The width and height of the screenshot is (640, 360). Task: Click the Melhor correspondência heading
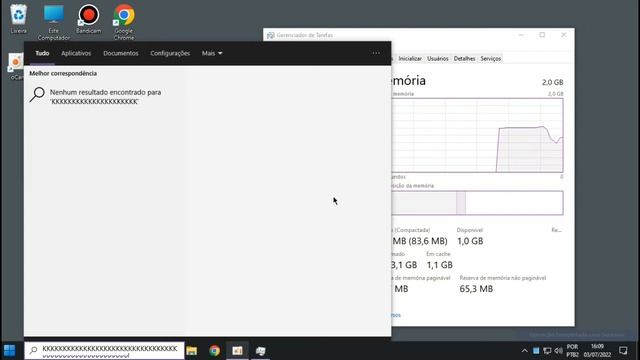pyautogui.click(x=63, y=73)
